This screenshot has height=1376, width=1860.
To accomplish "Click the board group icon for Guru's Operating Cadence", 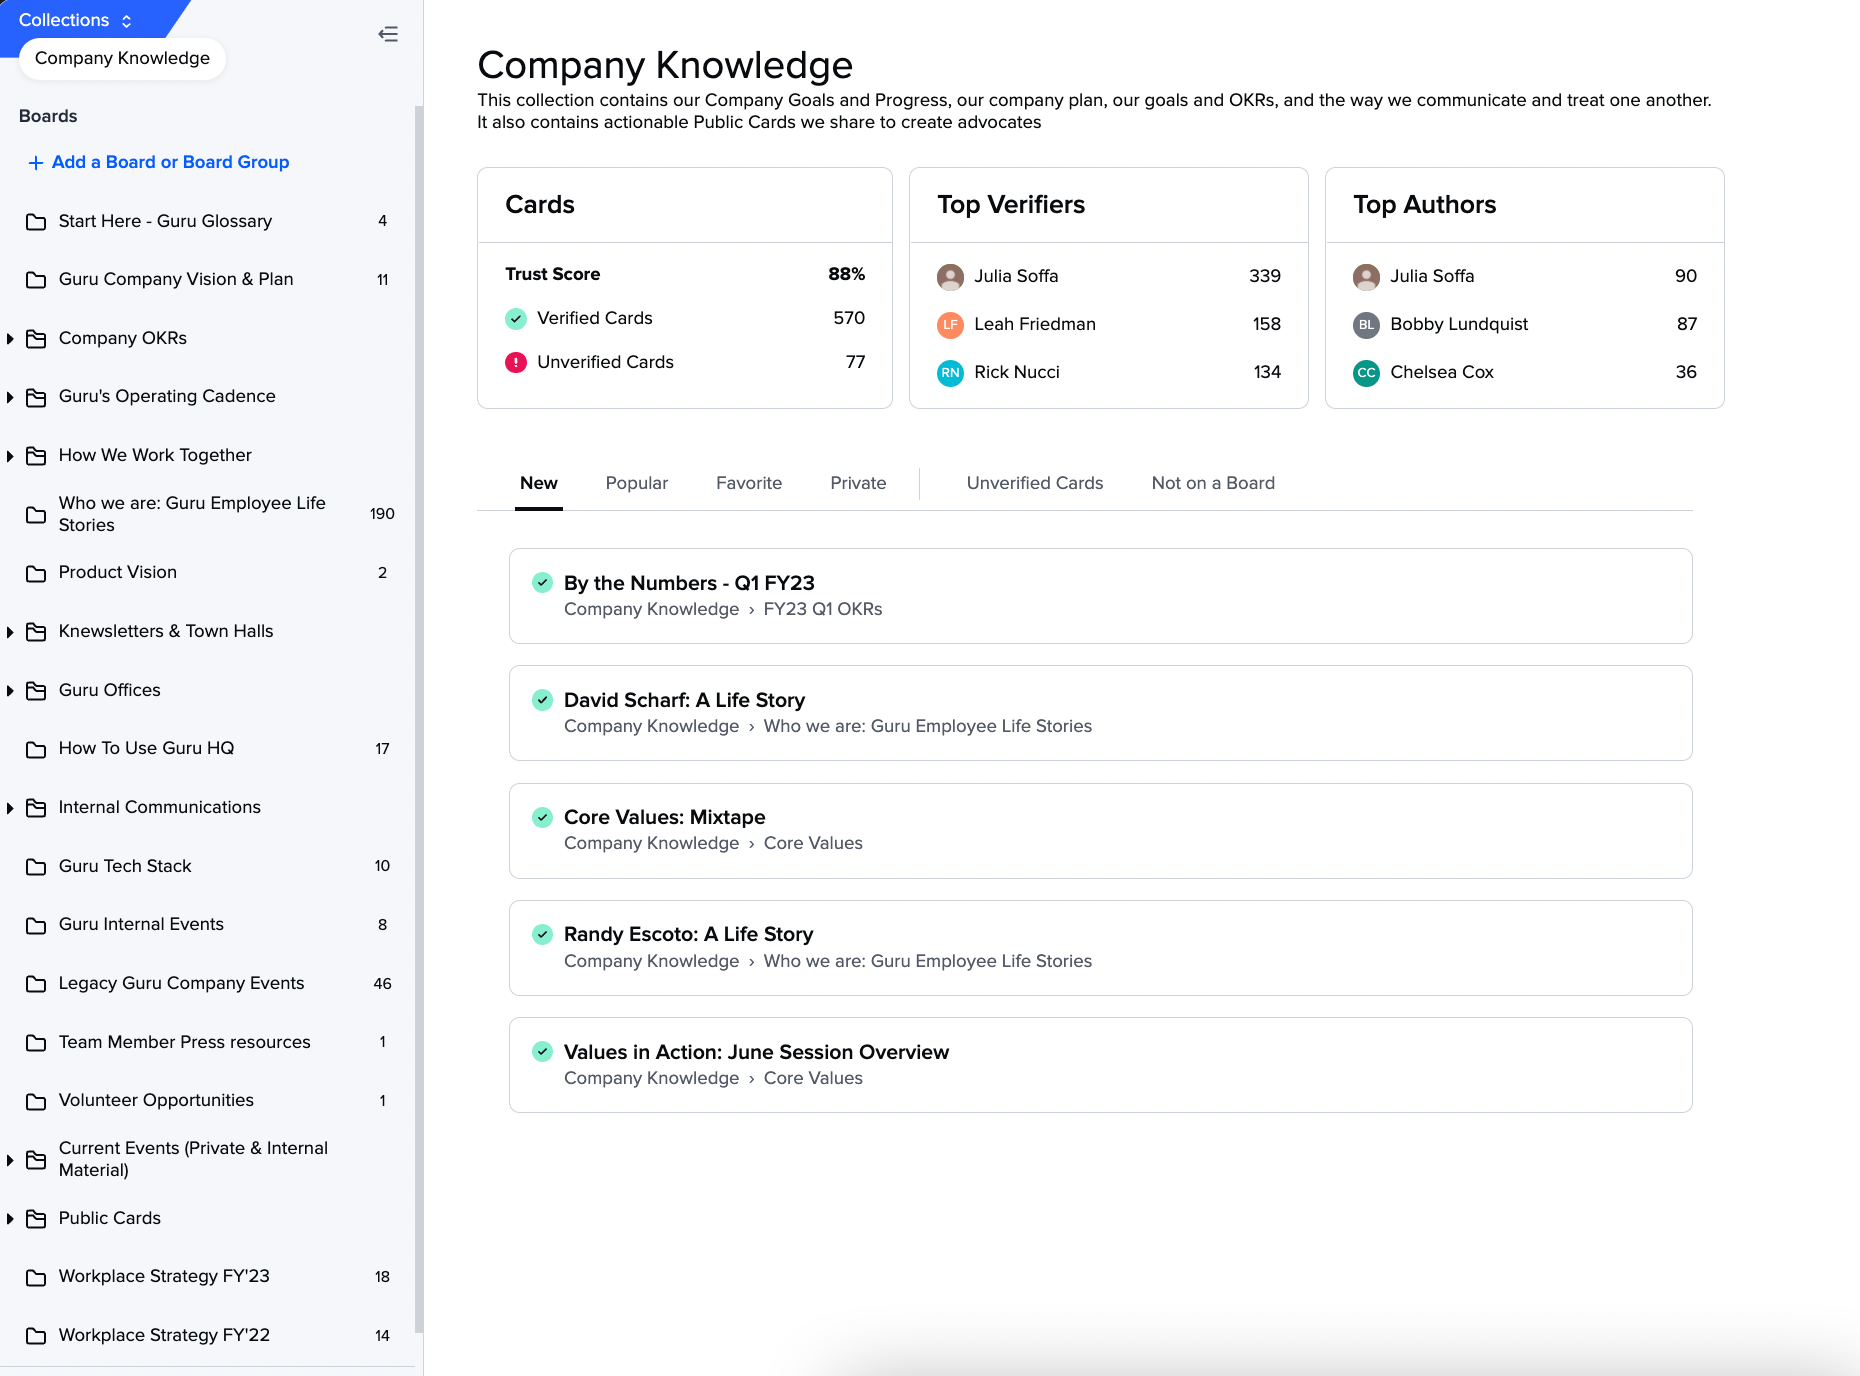I will coord(36,397).
